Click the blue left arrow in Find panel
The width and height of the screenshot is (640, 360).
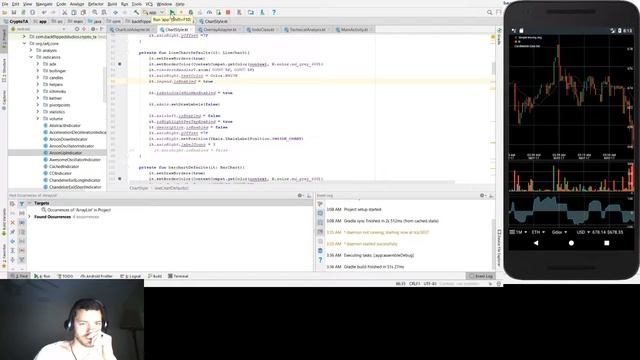[12, 241]
